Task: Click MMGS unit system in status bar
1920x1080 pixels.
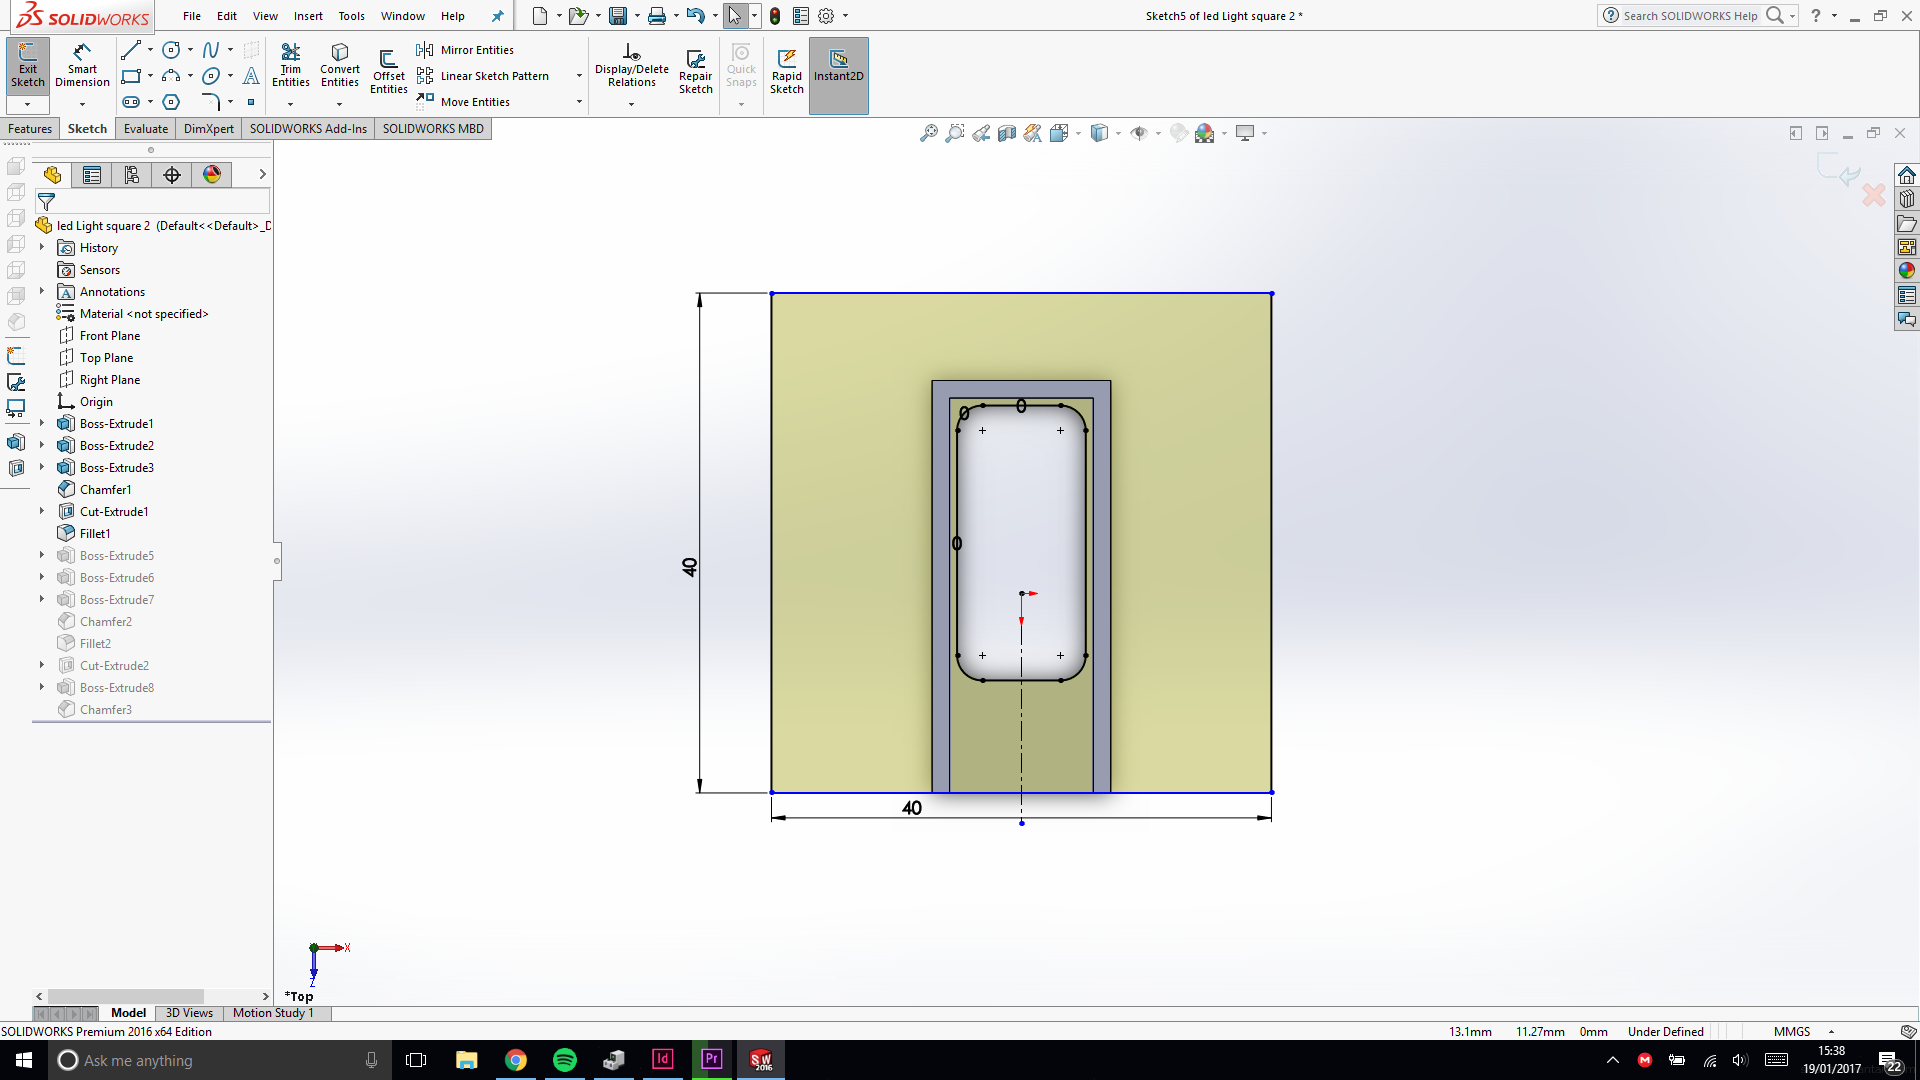Action: [x=1791, y=1031]
